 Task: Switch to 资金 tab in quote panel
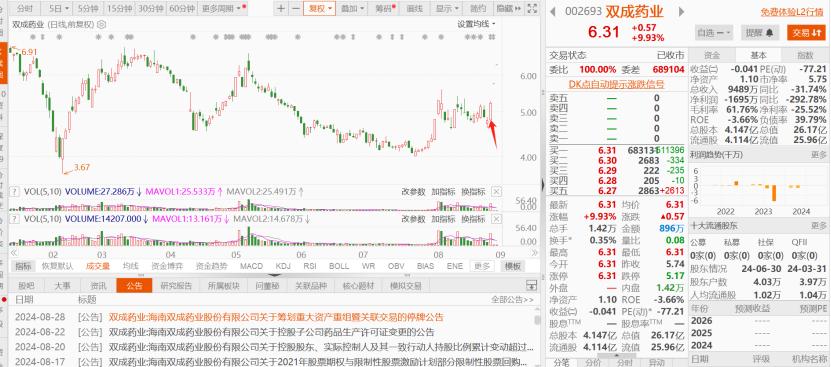click(x=711, y=55)
